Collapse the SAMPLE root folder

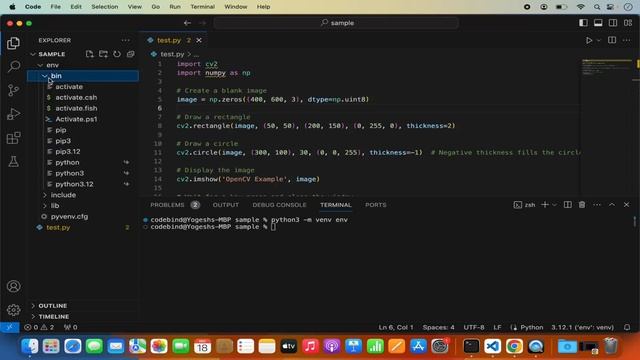point(33,54)
